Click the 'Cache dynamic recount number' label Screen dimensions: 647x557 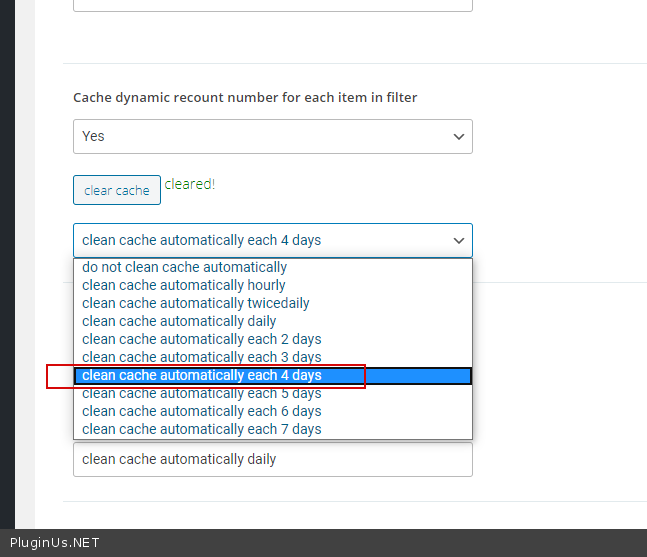pyautogui.click(x=245, y=97)
